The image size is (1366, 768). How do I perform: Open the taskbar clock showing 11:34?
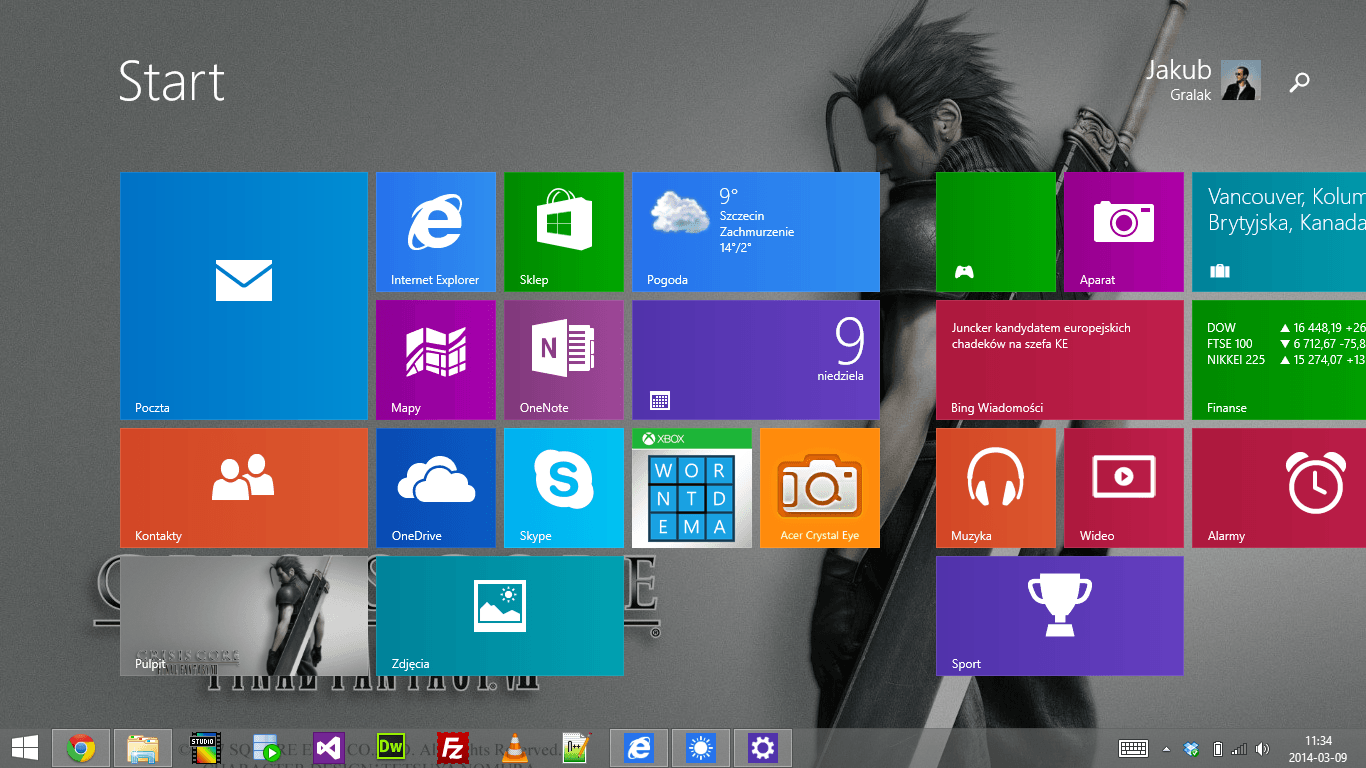tap(1317, 748)
